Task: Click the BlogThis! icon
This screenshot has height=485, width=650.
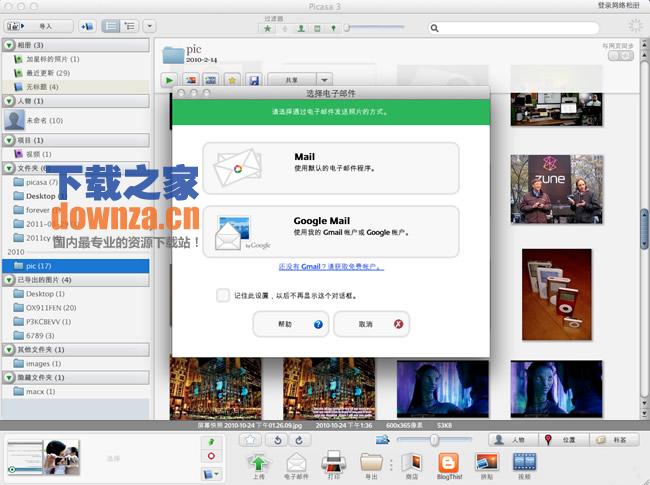Action: 449,465
